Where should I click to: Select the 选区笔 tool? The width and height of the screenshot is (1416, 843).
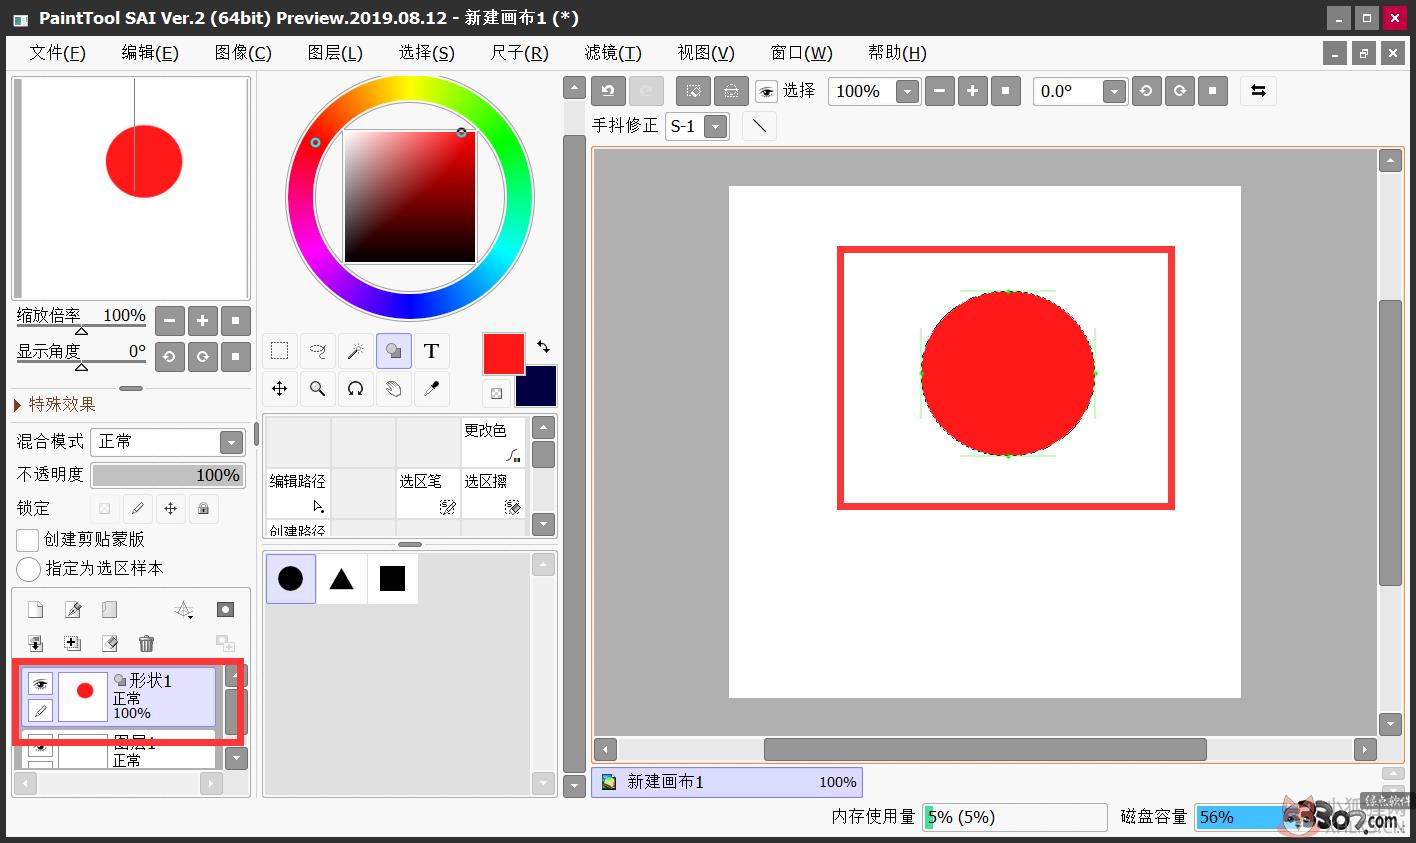(x=428, y=493)
